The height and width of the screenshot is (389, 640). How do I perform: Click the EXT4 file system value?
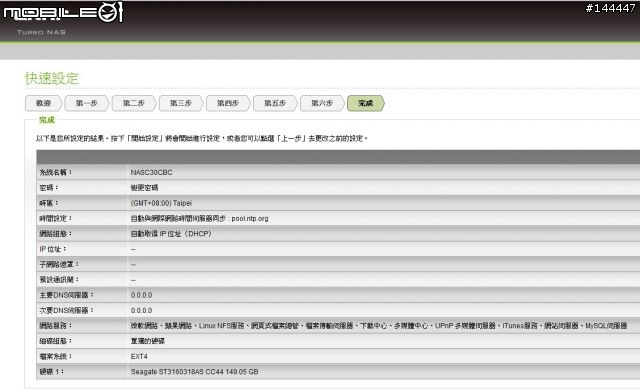[139, 356]
